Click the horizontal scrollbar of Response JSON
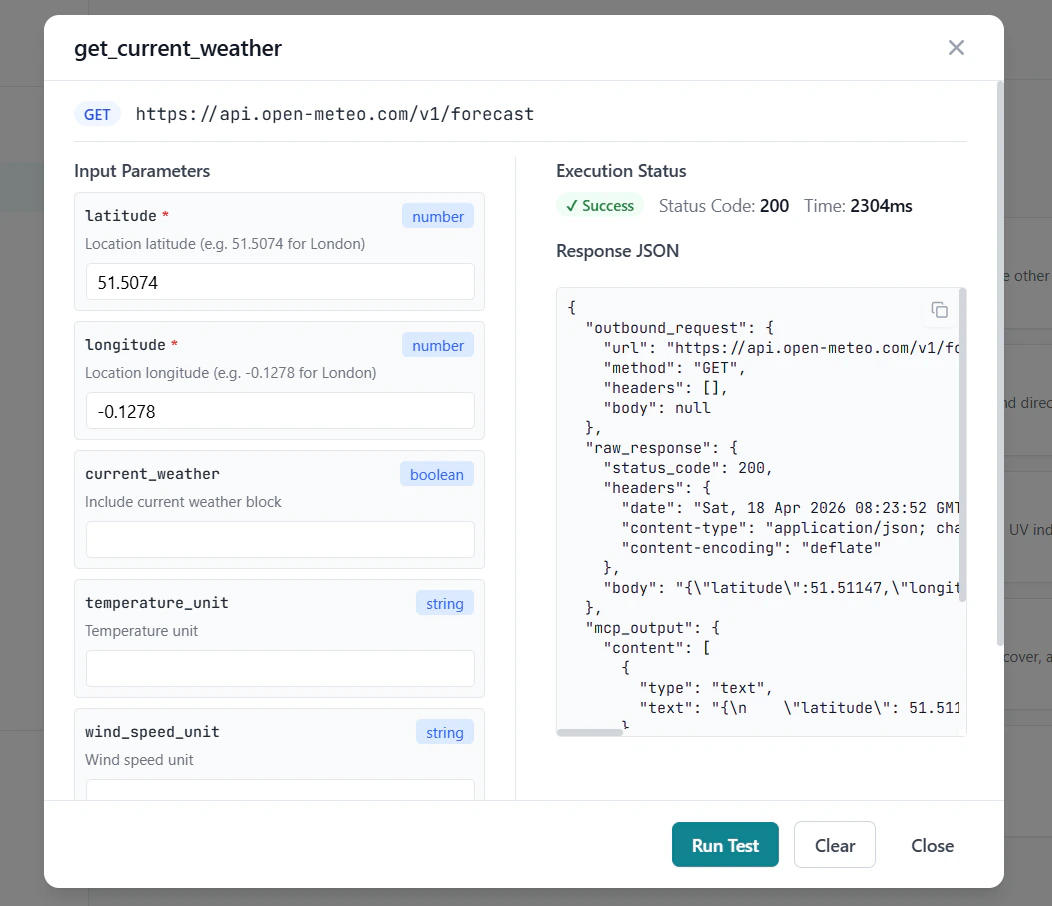The height and width of the screenshot is (906, 1052). [x=590, y=732]
